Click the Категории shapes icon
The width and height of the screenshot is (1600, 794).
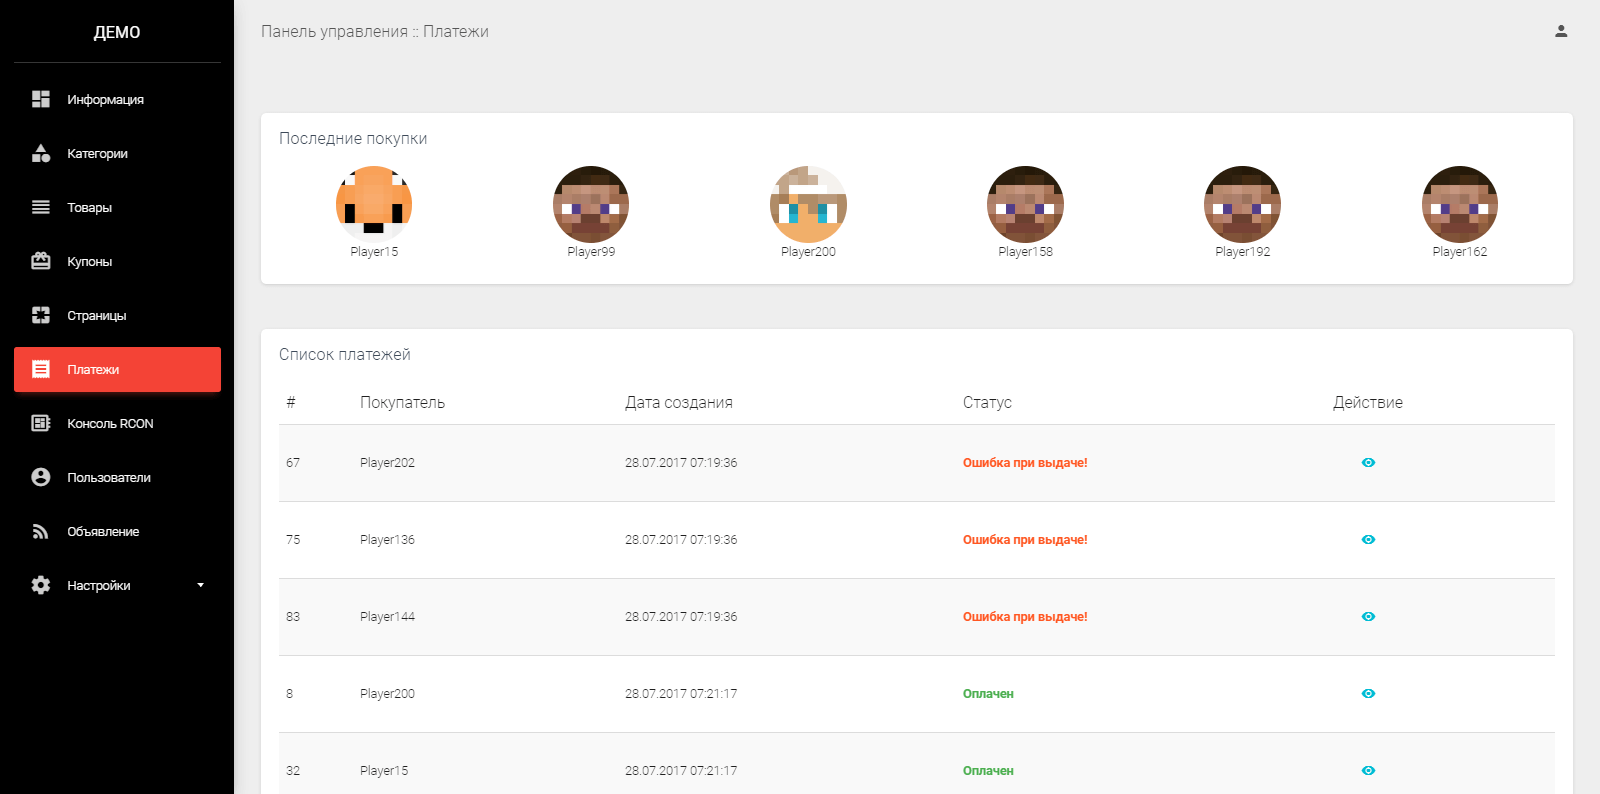pyautogui.click(x=41, y=153)
